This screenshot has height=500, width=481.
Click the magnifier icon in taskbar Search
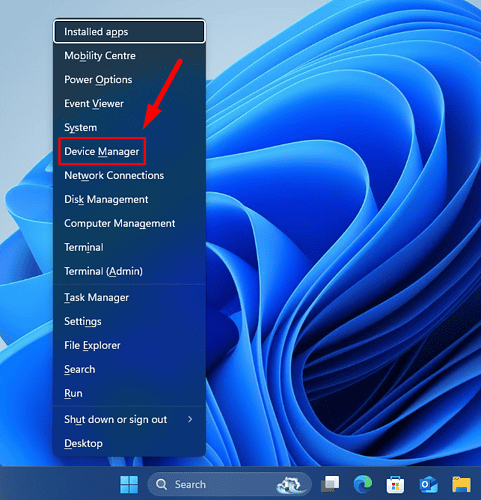[x=162, y=484]
